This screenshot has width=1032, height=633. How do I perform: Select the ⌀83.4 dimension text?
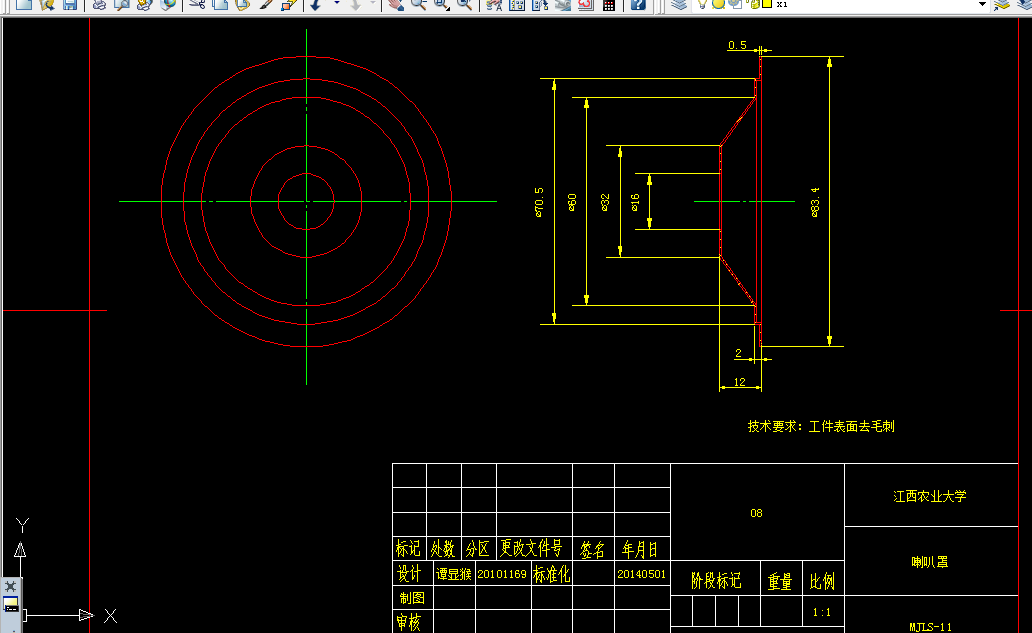click(x=815, y=201)
